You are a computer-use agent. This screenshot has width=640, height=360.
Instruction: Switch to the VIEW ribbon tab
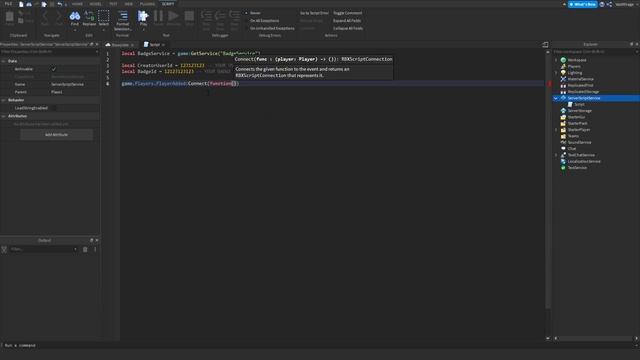click(129, 4)
